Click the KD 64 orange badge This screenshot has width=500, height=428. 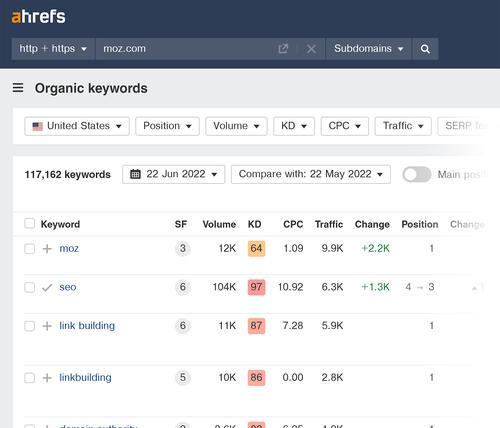(x=256, y=248)
